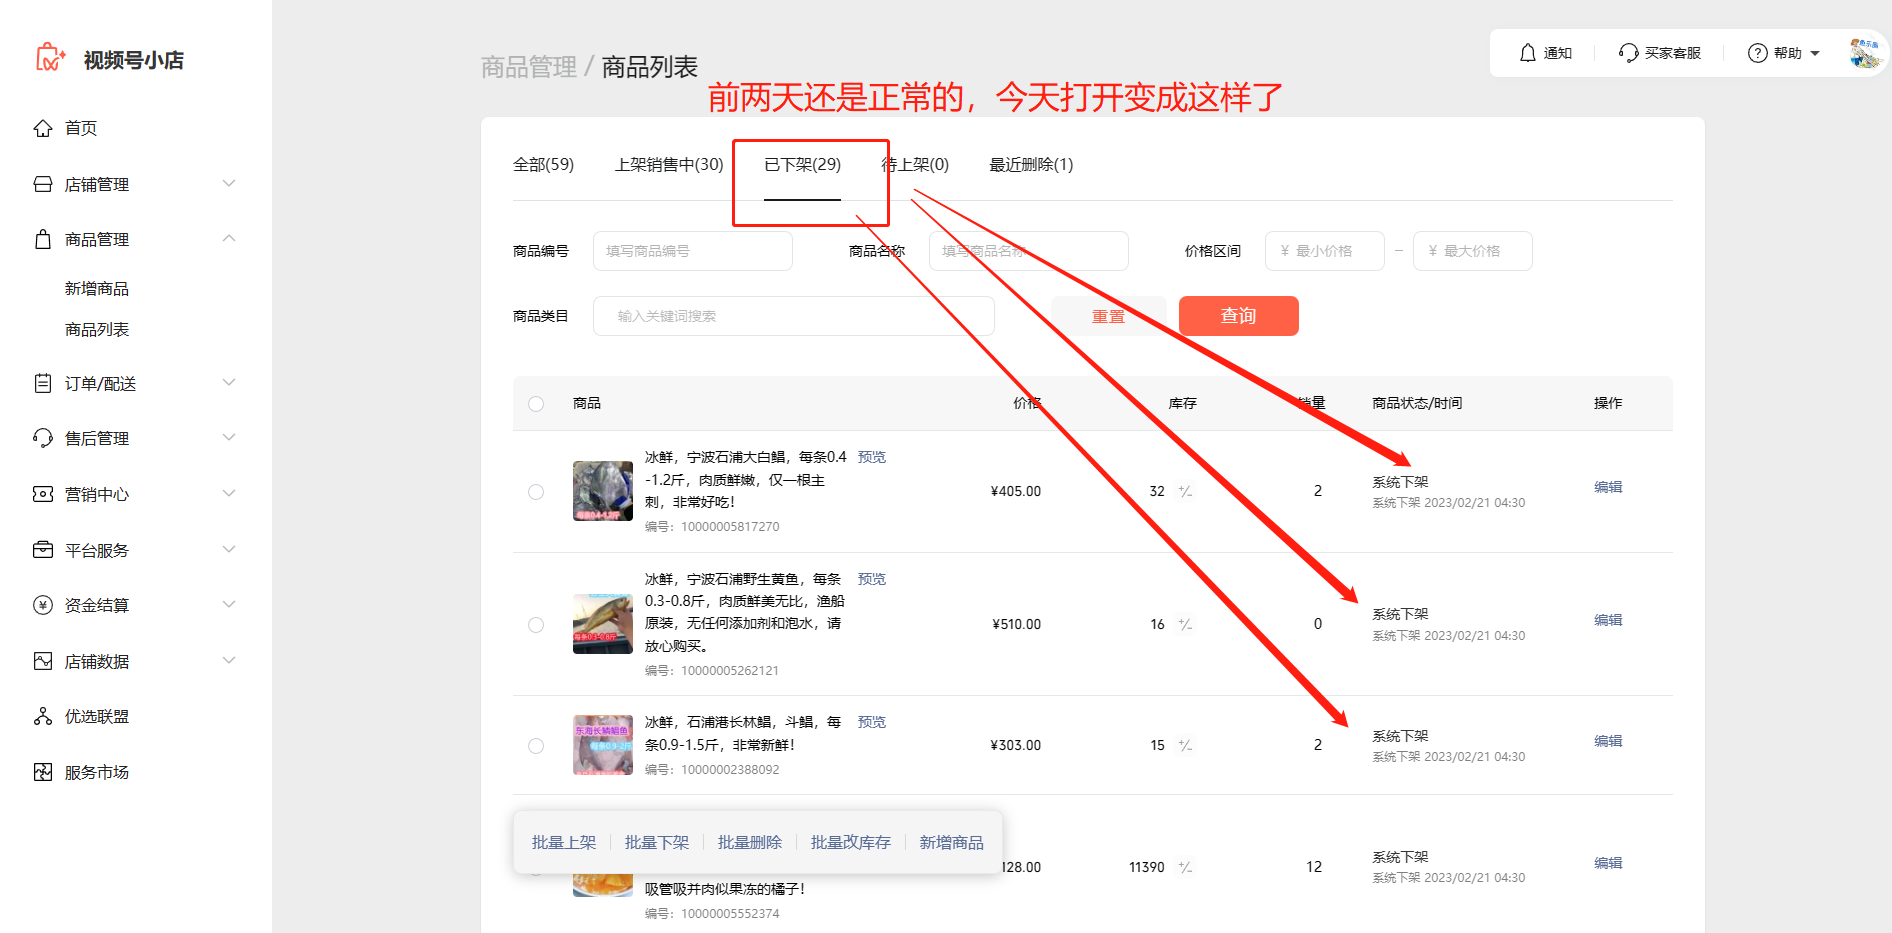Click the 重置 reset button

pos(1109,316)
